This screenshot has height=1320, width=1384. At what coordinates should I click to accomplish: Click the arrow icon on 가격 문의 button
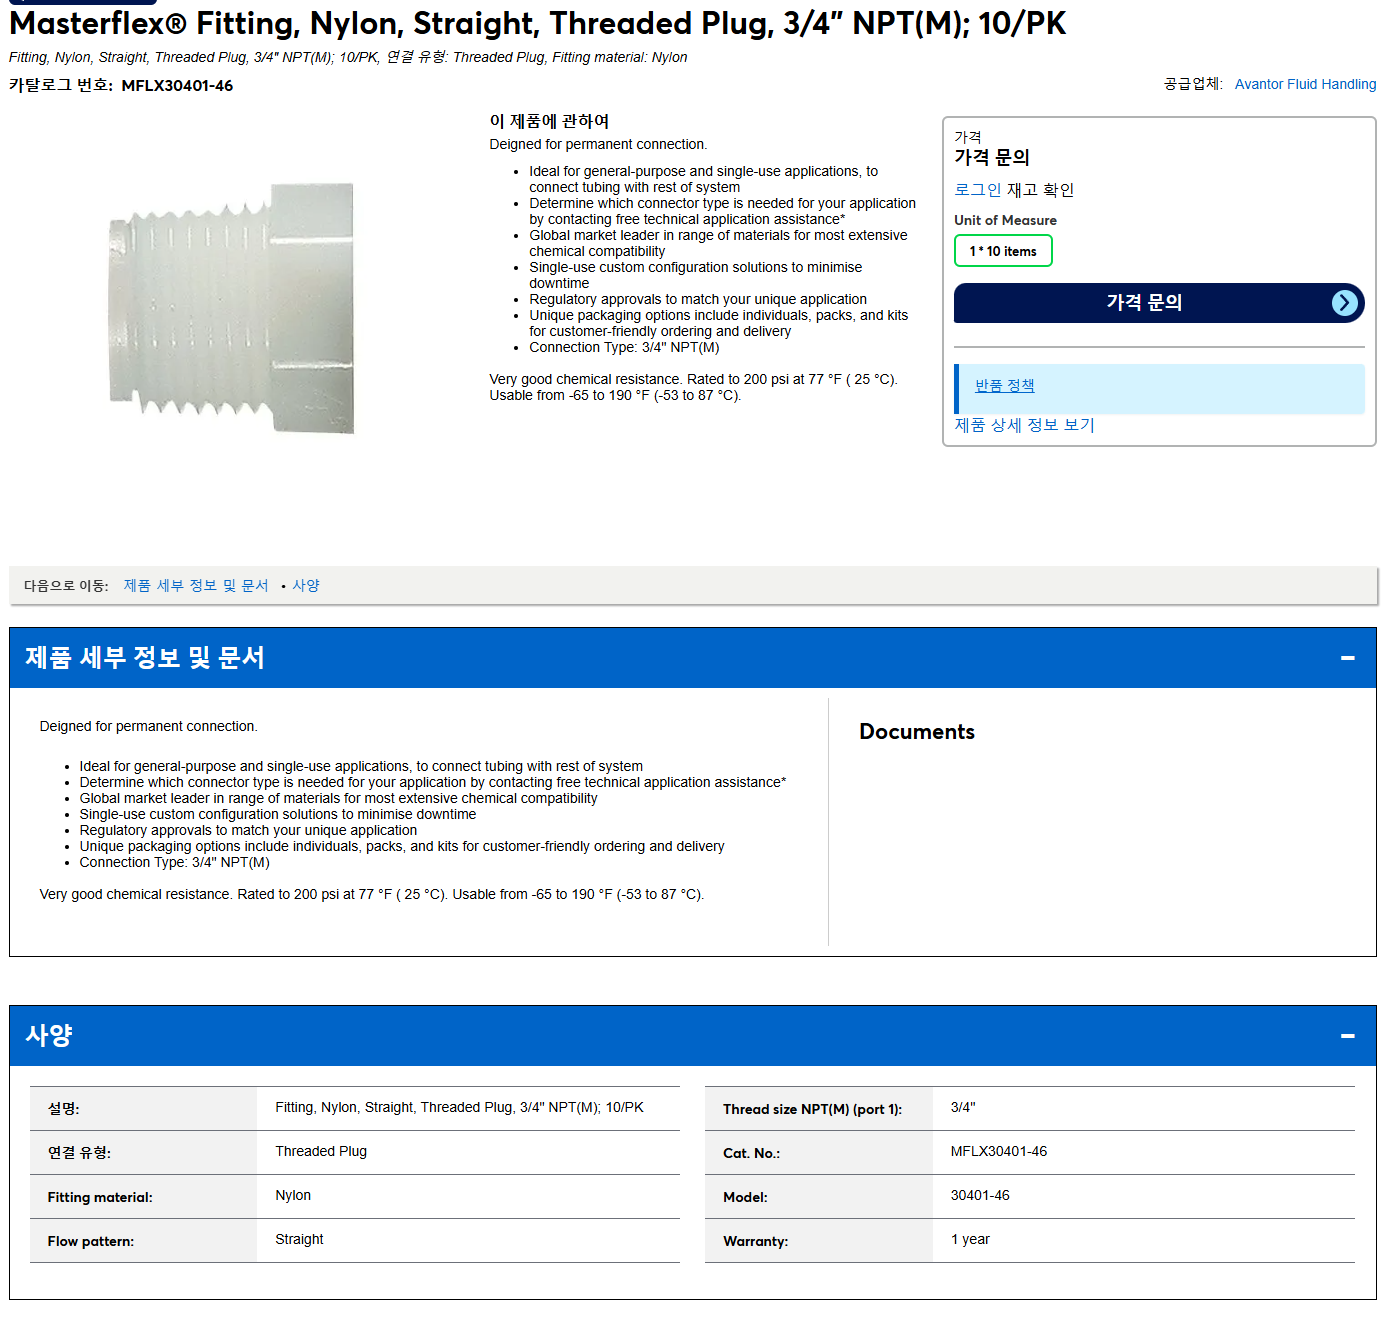pos(1345,303)
